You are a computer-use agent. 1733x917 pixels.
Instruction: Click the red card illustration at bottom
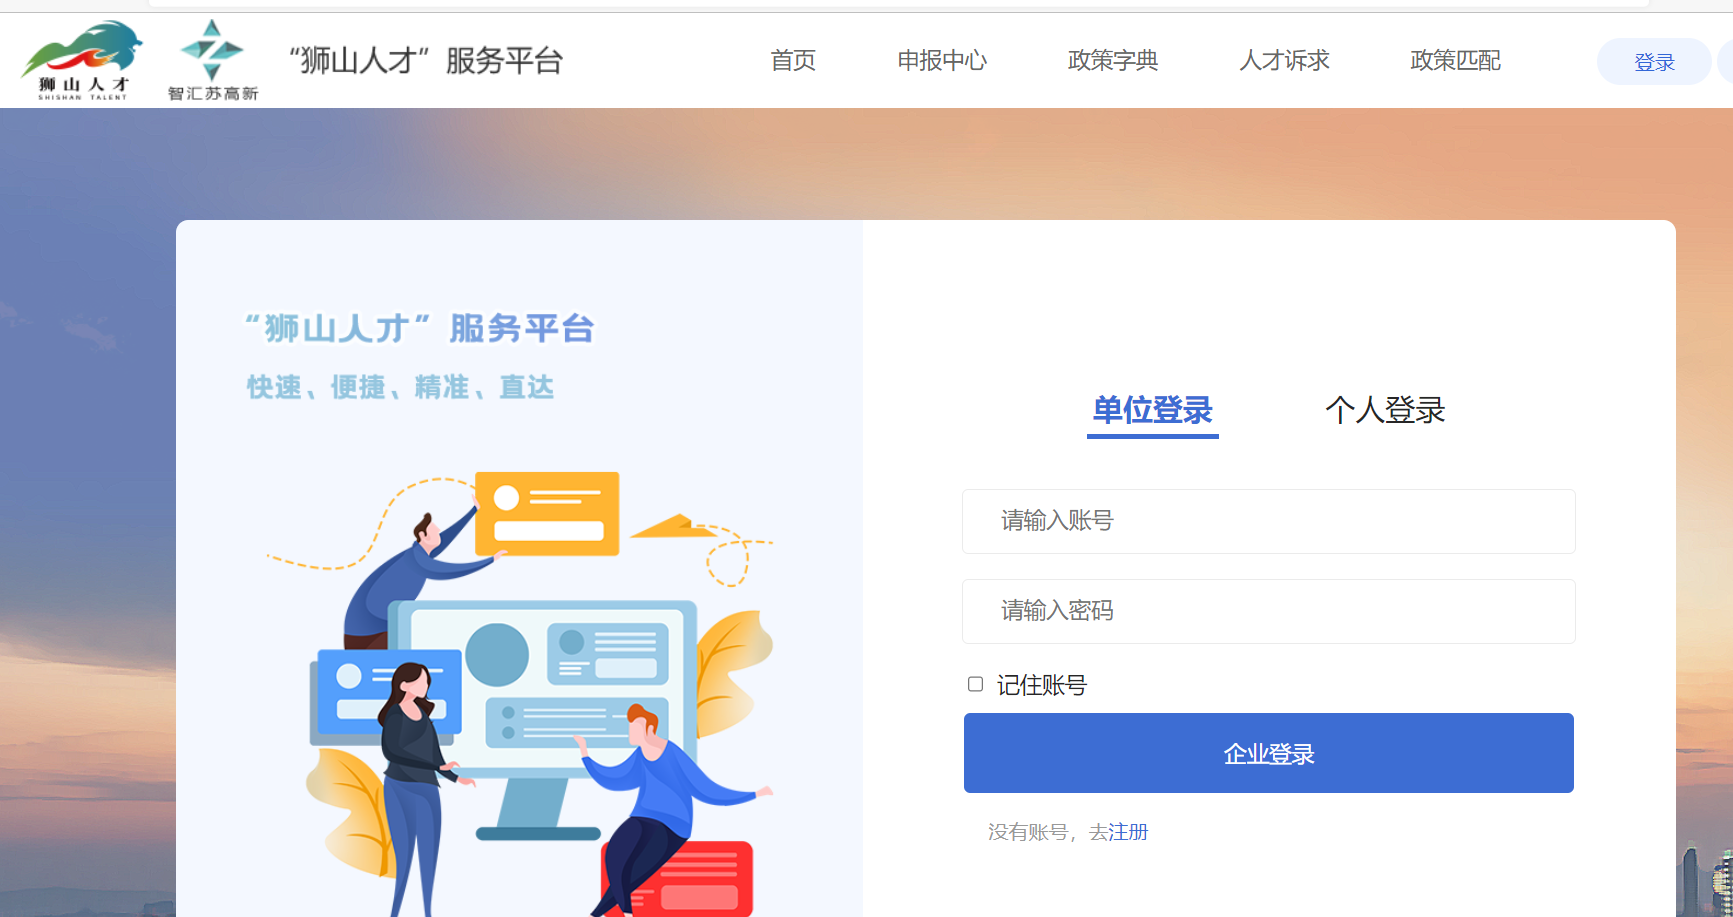tap(680, 879)
